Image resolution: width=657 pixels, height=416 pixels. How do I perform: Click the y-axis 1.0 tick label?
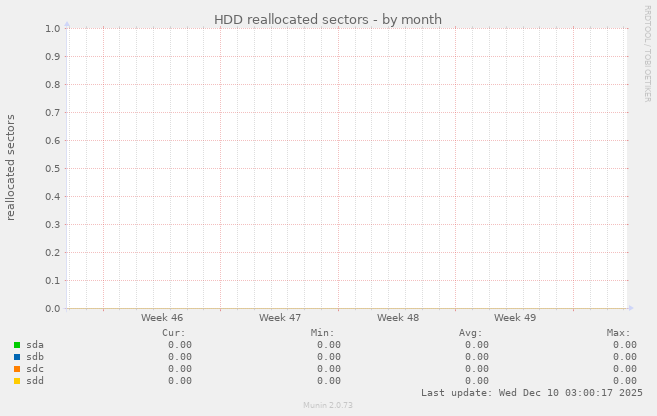tap(53, 28)
